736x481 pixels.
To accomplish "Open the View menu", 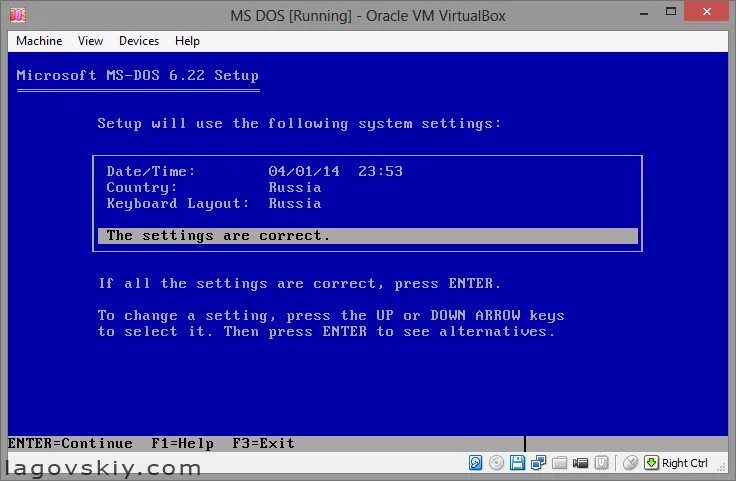I will 90,41.
